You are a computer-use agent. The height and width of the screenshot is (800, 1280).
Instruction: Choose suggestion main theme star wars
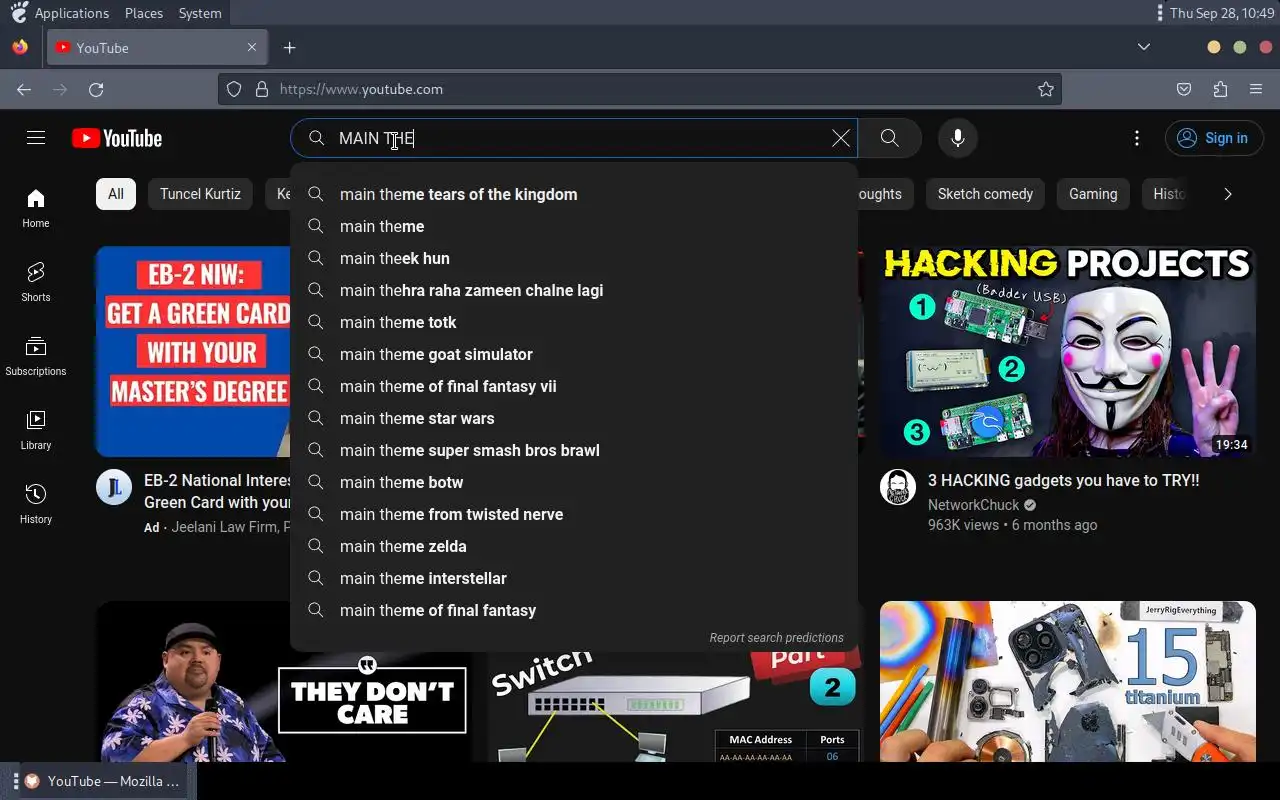pyautogui.click(x=574, y=418)
